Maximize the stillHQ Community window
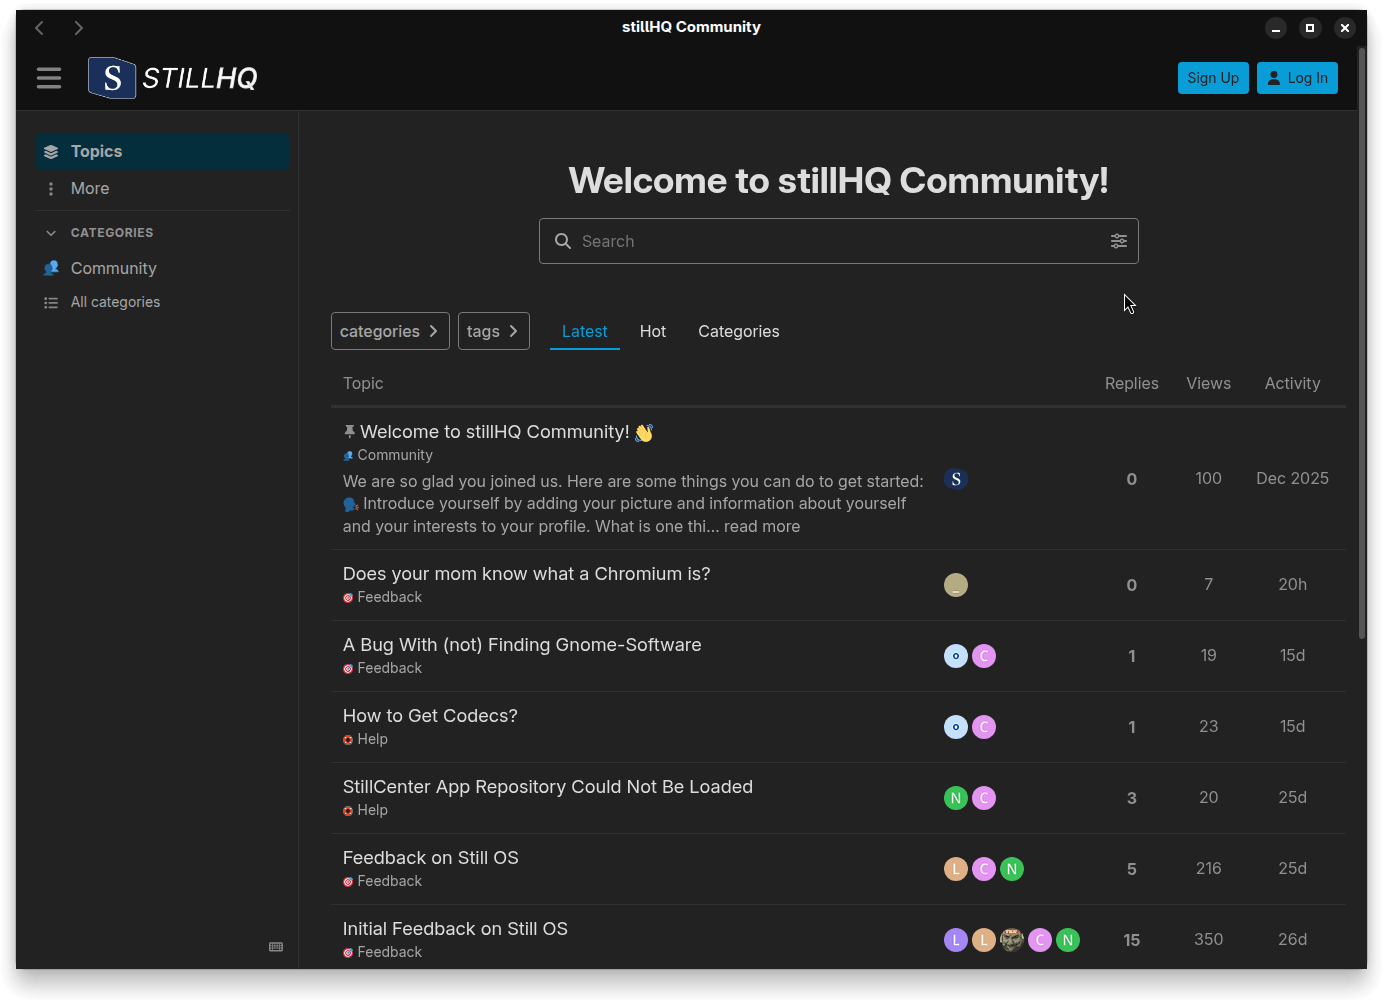The height and width of the screenshot is (1001, 1383). tap(1310, 28)
